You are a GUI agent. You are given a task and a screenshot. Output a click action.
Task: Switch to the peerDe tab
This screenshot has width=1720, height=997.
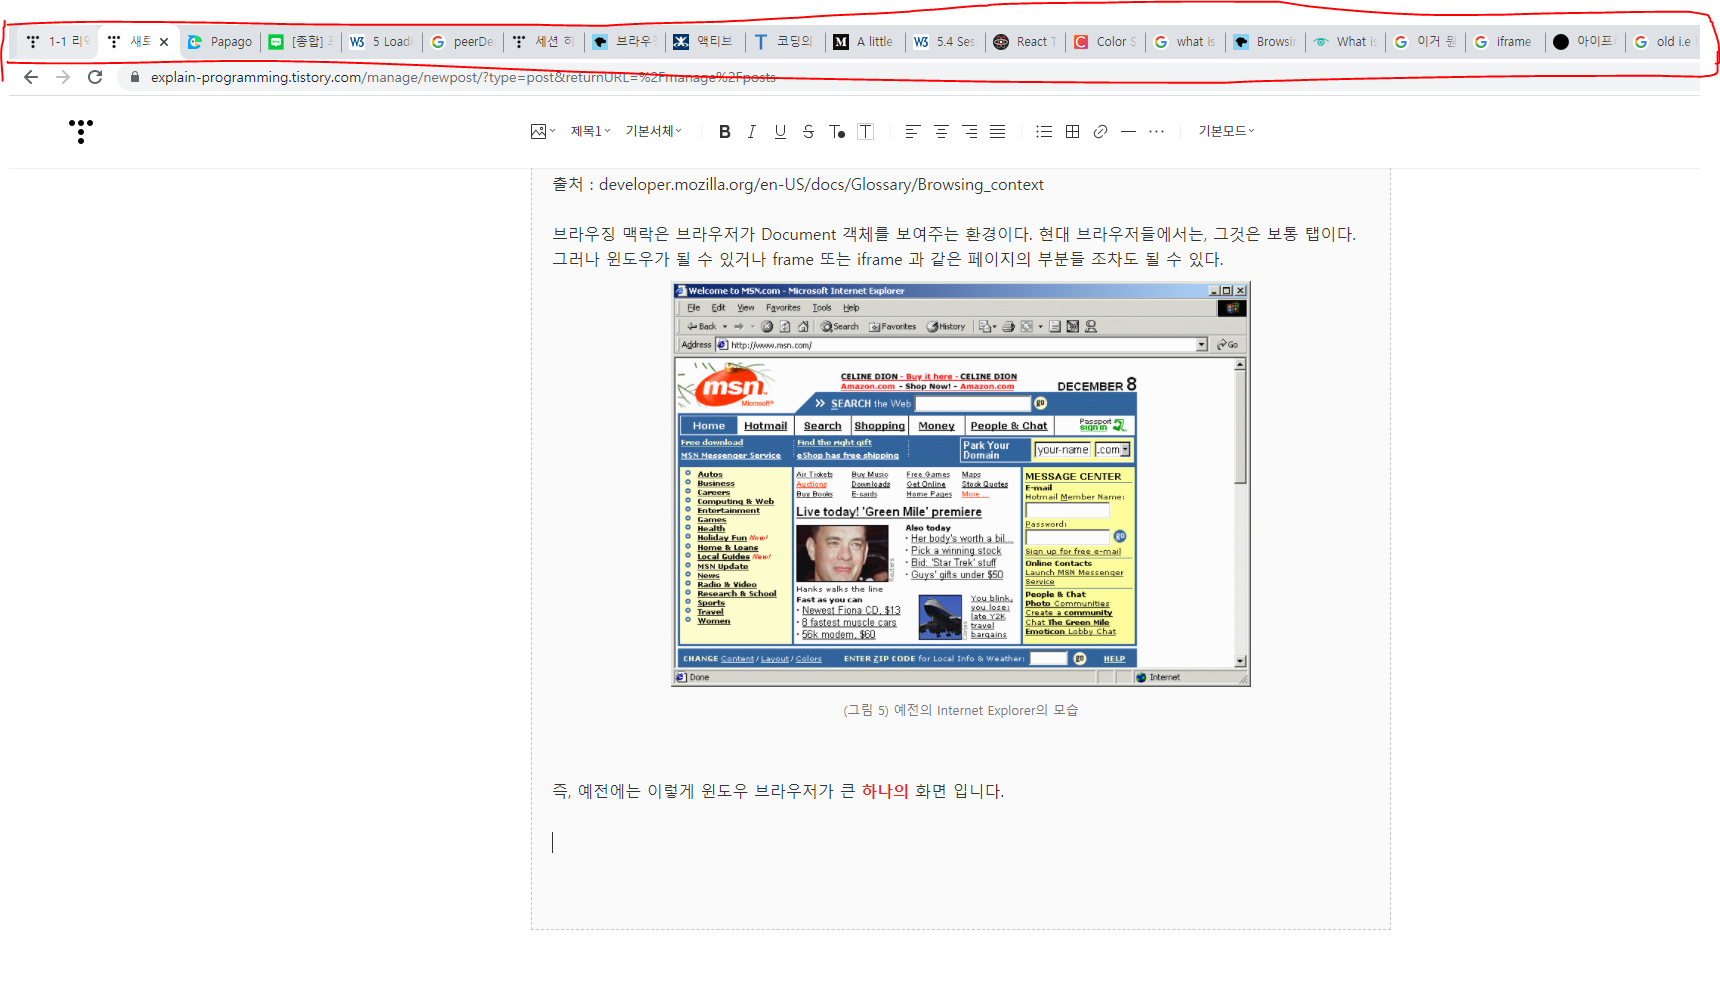tap(463, 41)
